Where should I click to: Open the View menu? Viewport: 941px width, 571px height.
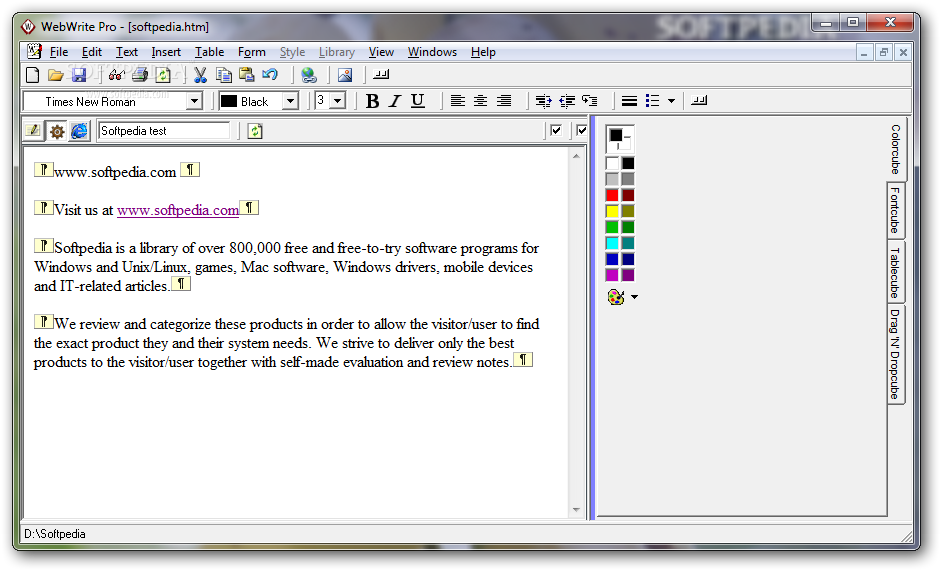pos(381,52)
